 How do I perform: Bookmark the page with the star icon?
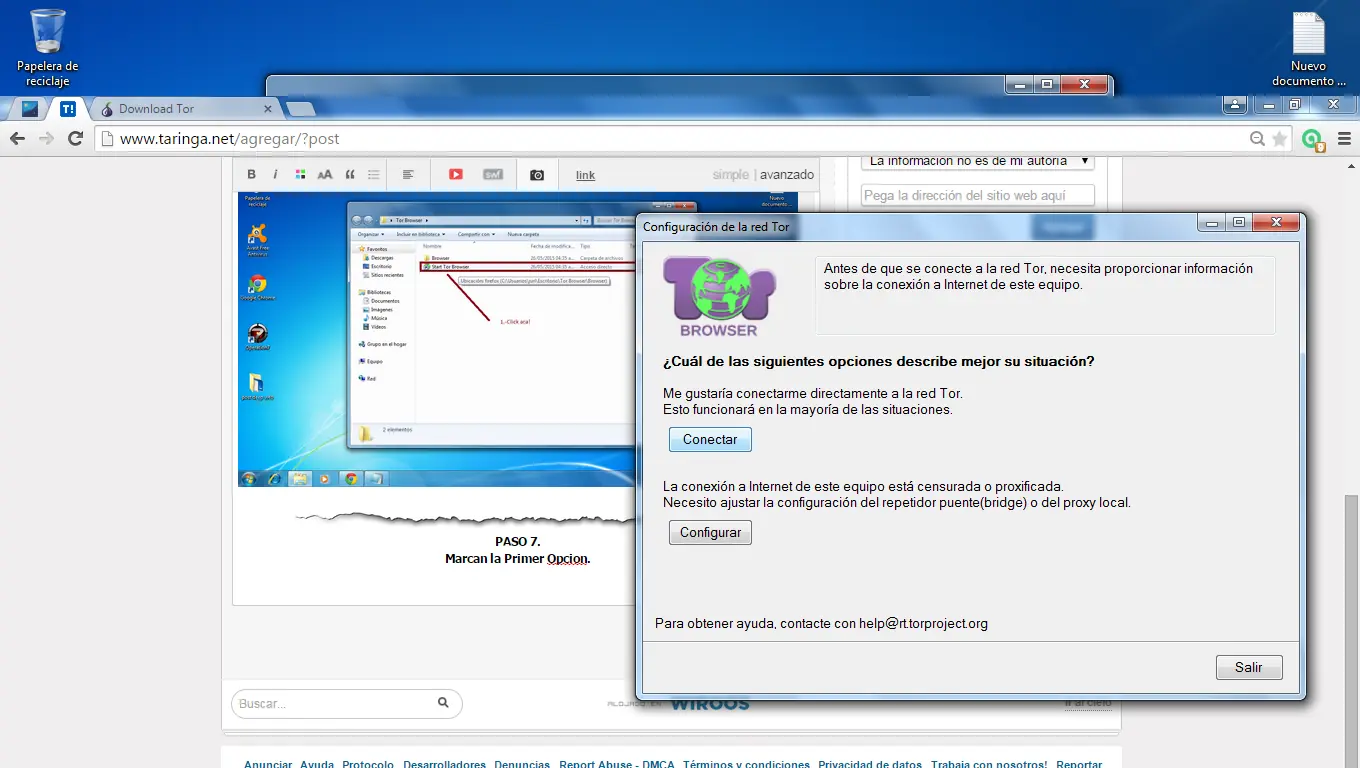[x=1279, y=139]
